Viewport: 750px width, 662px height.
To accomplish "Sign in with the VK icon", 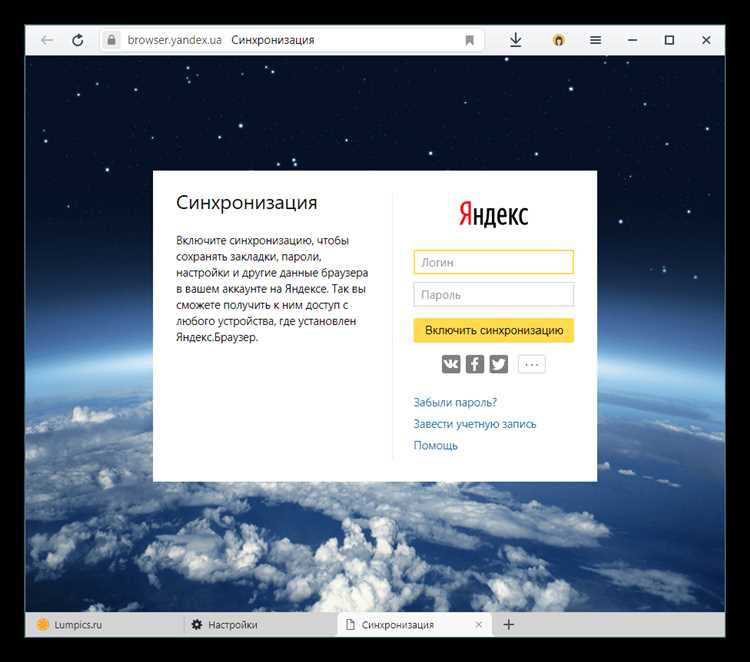I will click(451, 364).
